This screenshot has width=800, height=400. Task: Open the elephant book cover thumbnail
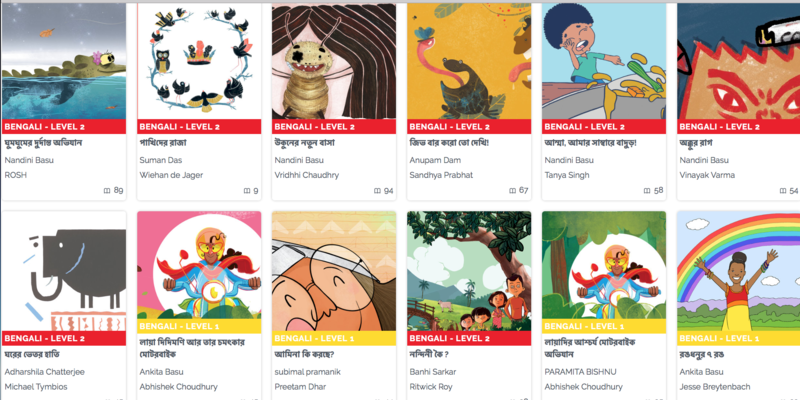click(x=64, y=271)
